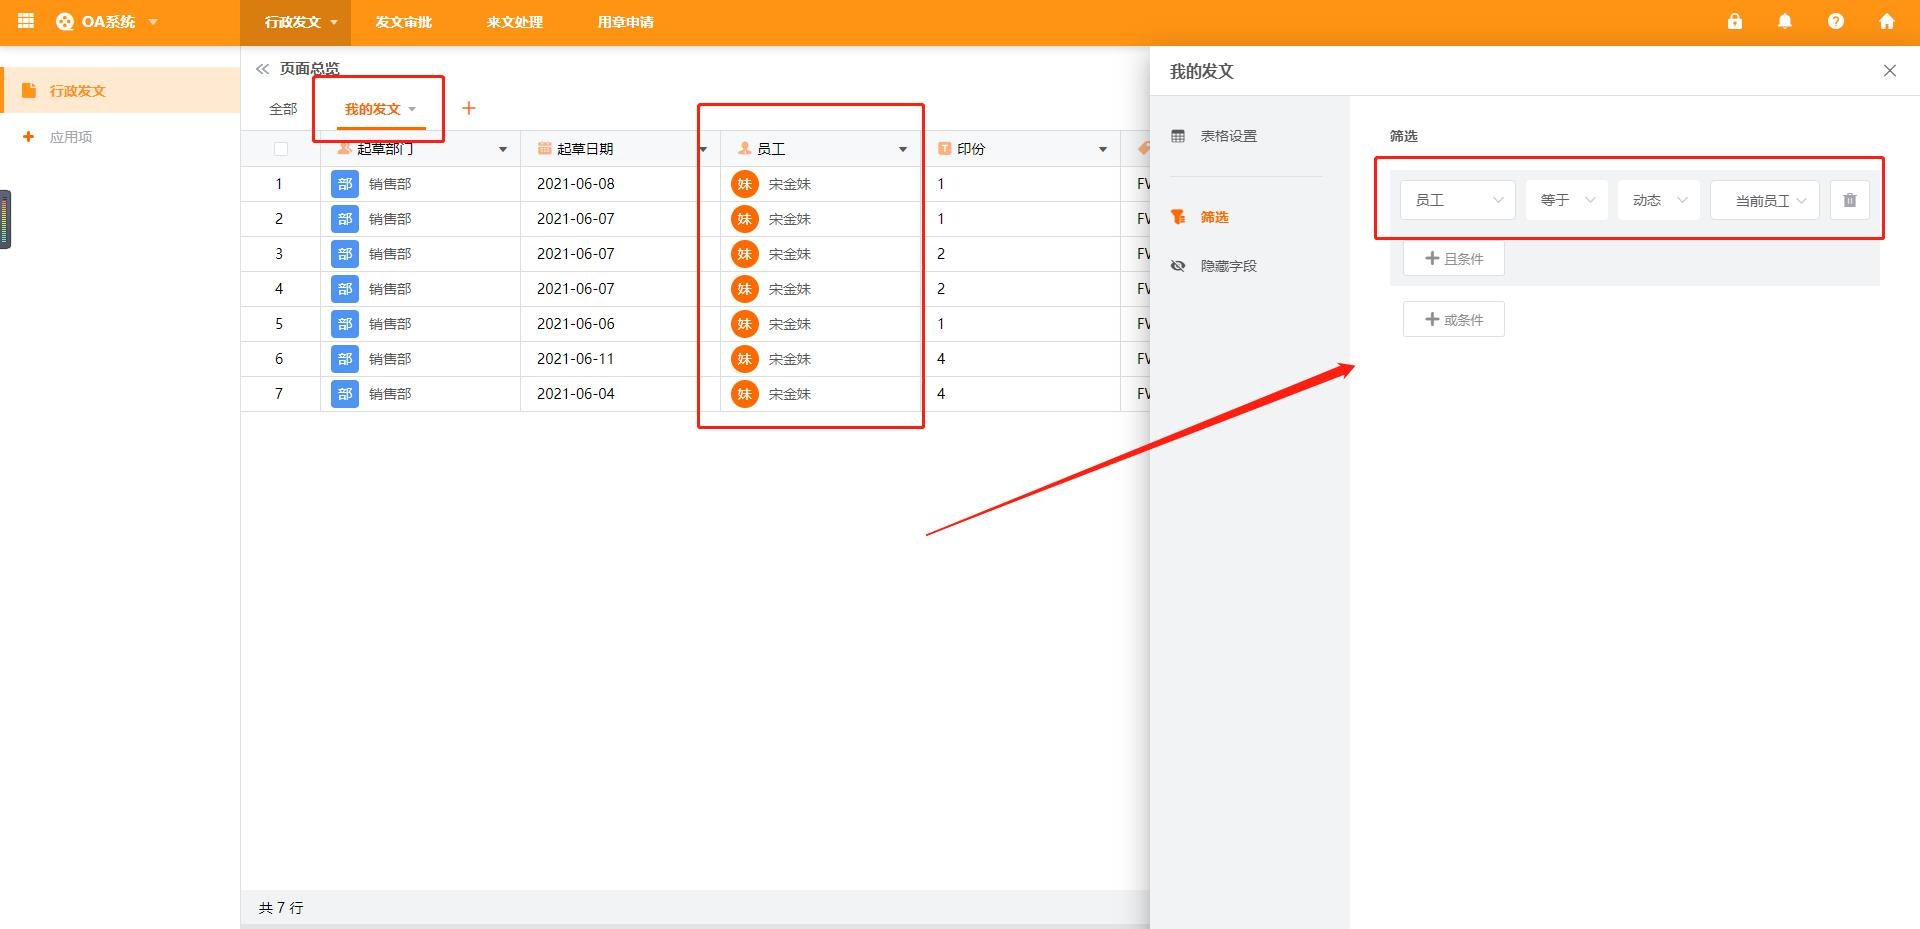The height and width of the screenshot is (929, 1920).
Task: Click 页面总览 heading text
Action: click(310, 68)
